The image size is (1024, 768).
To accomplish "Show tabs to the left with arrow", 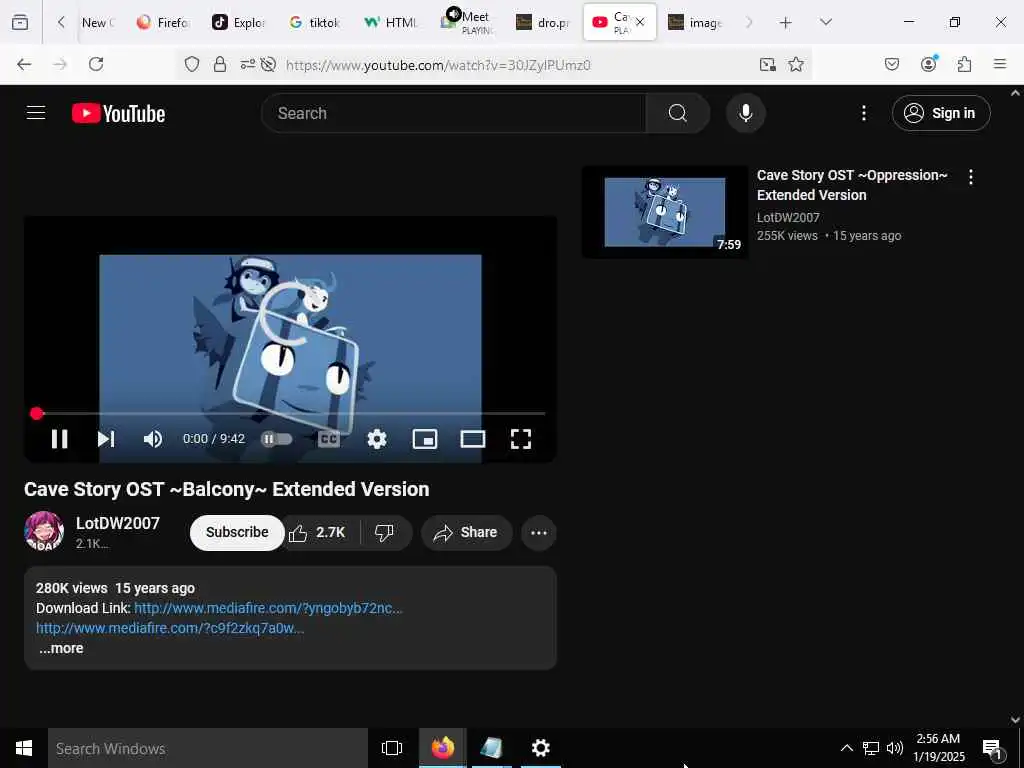I will point(61,22).
